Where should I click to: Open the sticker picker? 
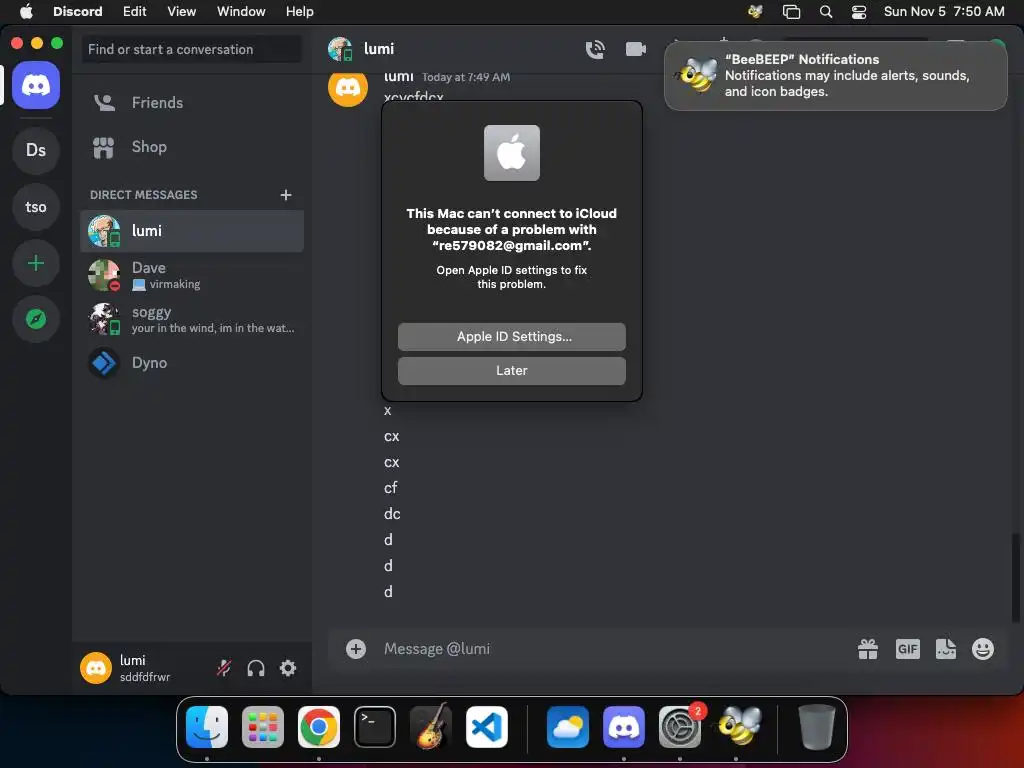pos(946,649)
